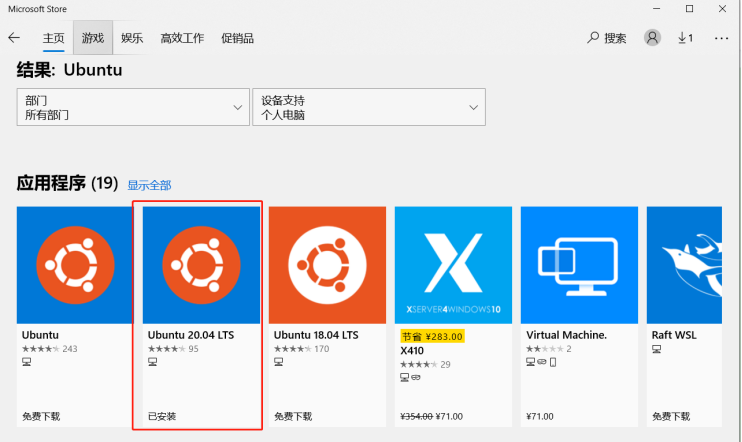Click the 29 star rating under X410
The height and width of the screenshot is (442, 742).
click(425, 364)
